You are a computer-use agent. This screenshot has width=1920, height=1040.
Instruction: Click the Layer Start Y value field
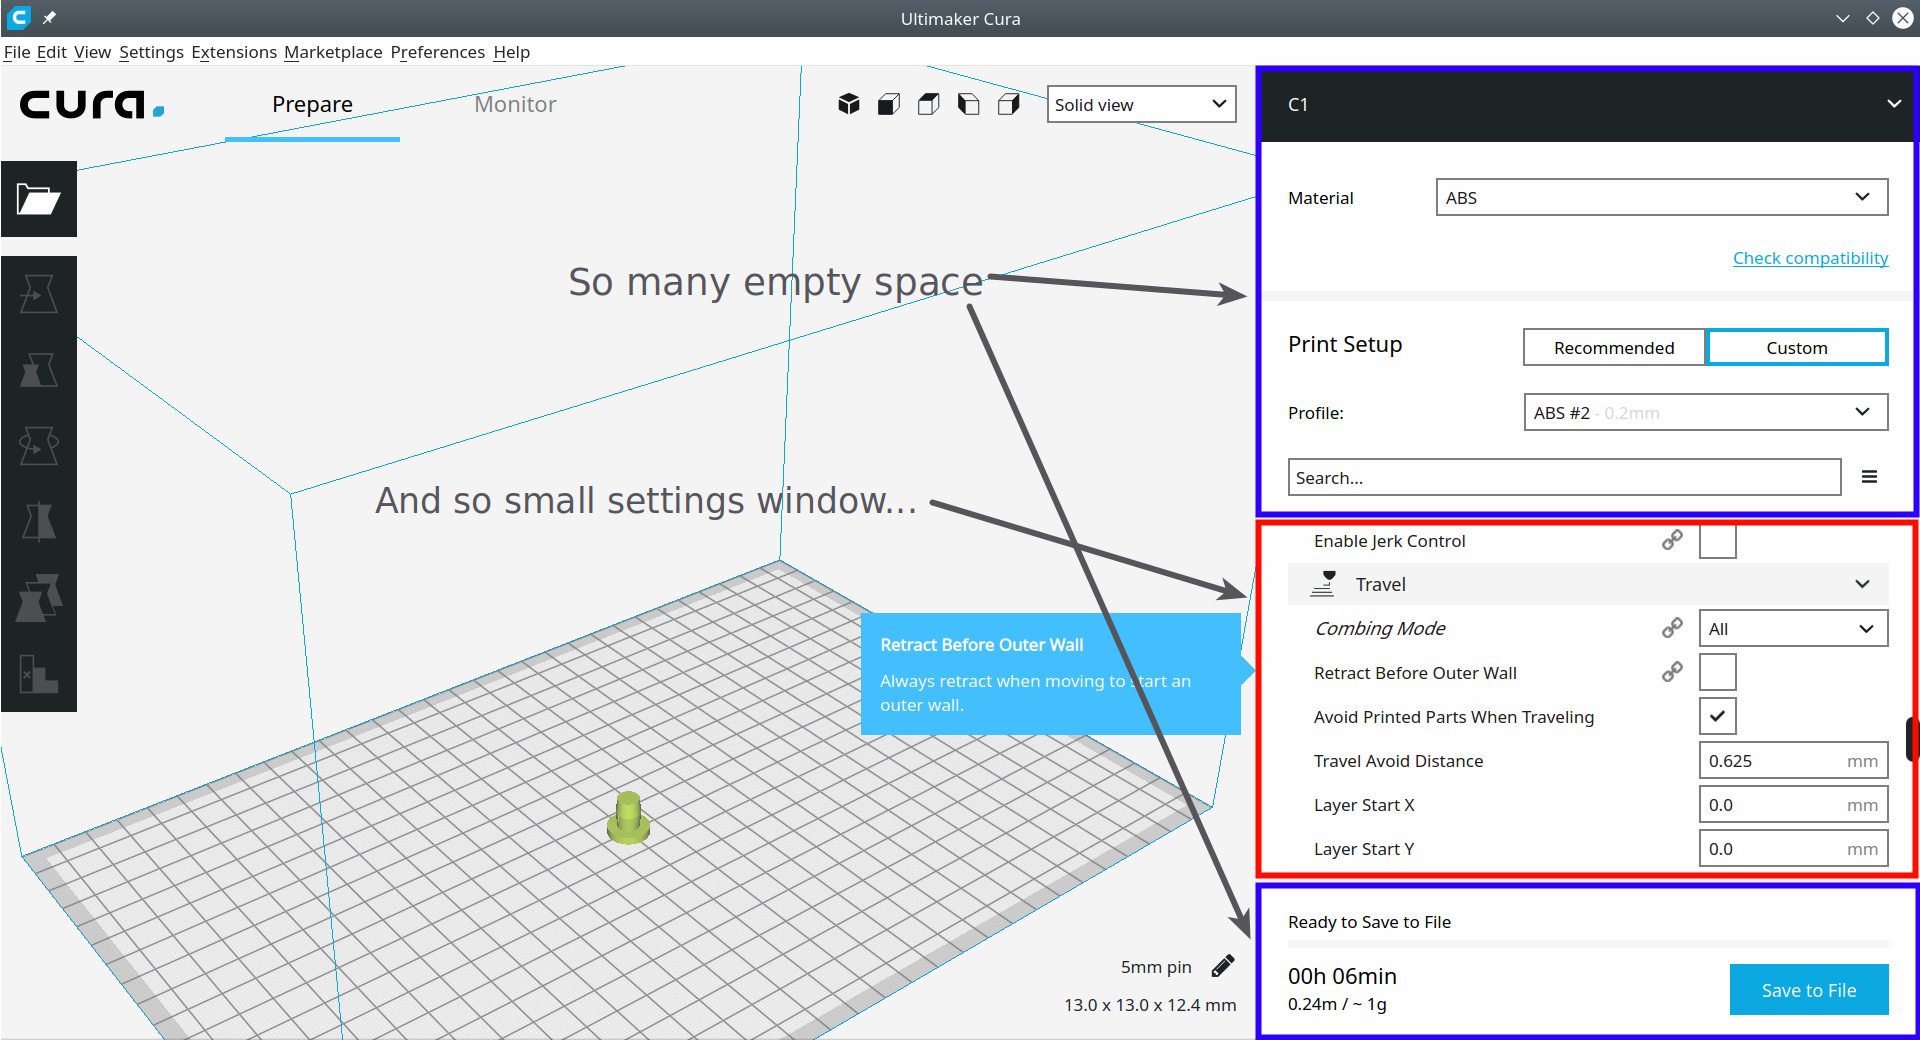[1794, 848]
